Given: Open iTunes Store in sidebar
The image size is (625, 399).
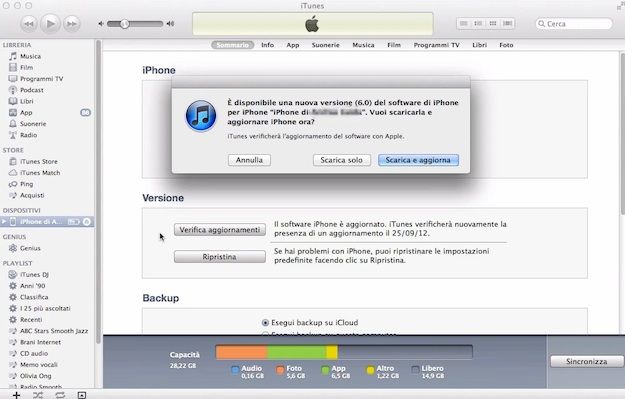Looking at the screenshot, I should (x=39, y=161).
